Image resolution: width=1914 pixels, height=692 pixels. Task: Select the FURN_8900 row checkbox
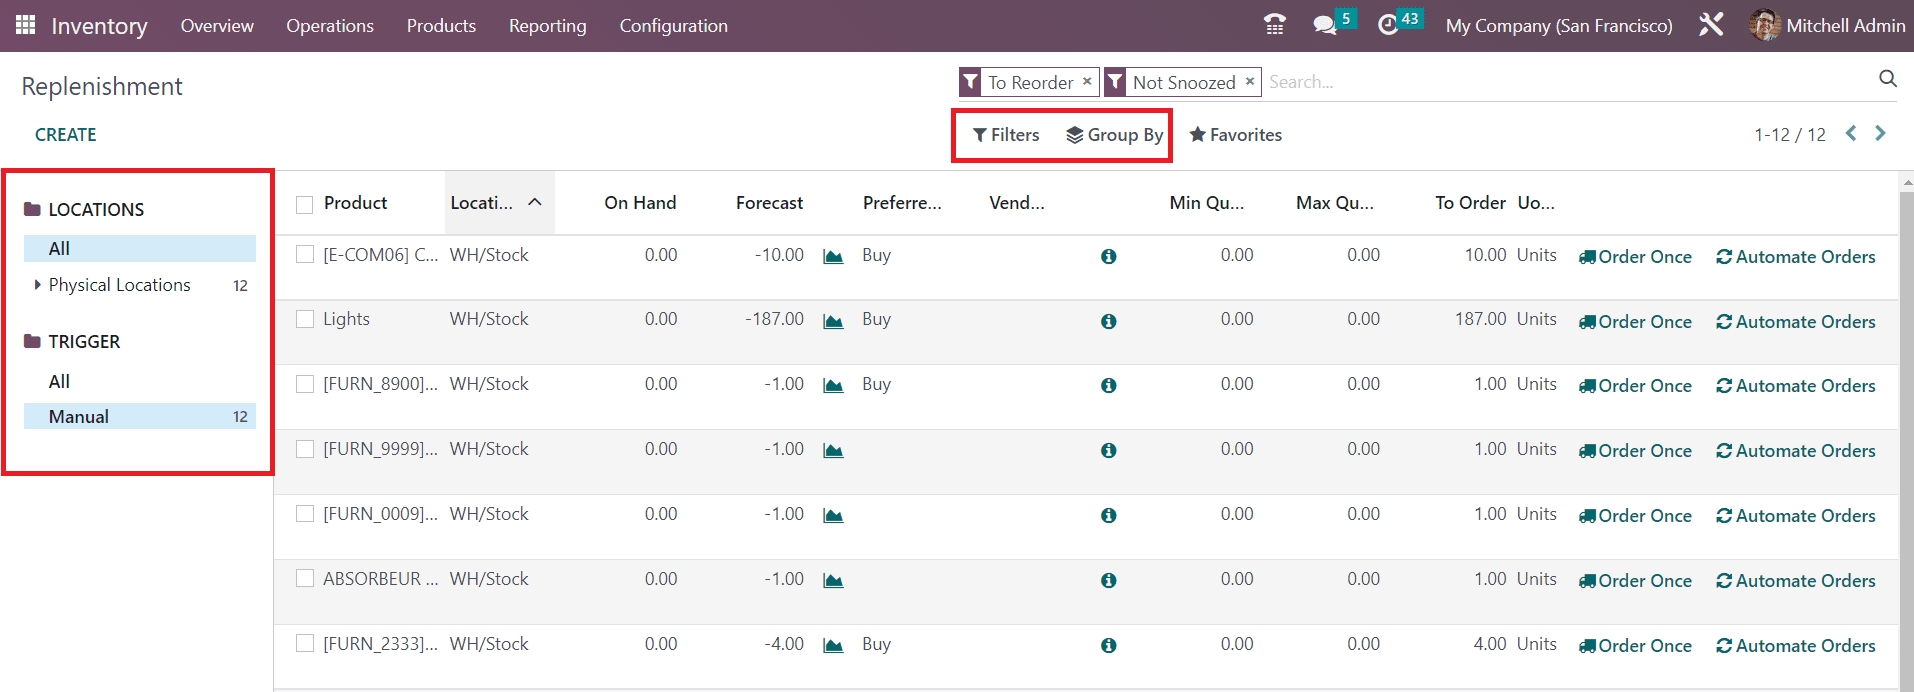[x=305, y=384]
